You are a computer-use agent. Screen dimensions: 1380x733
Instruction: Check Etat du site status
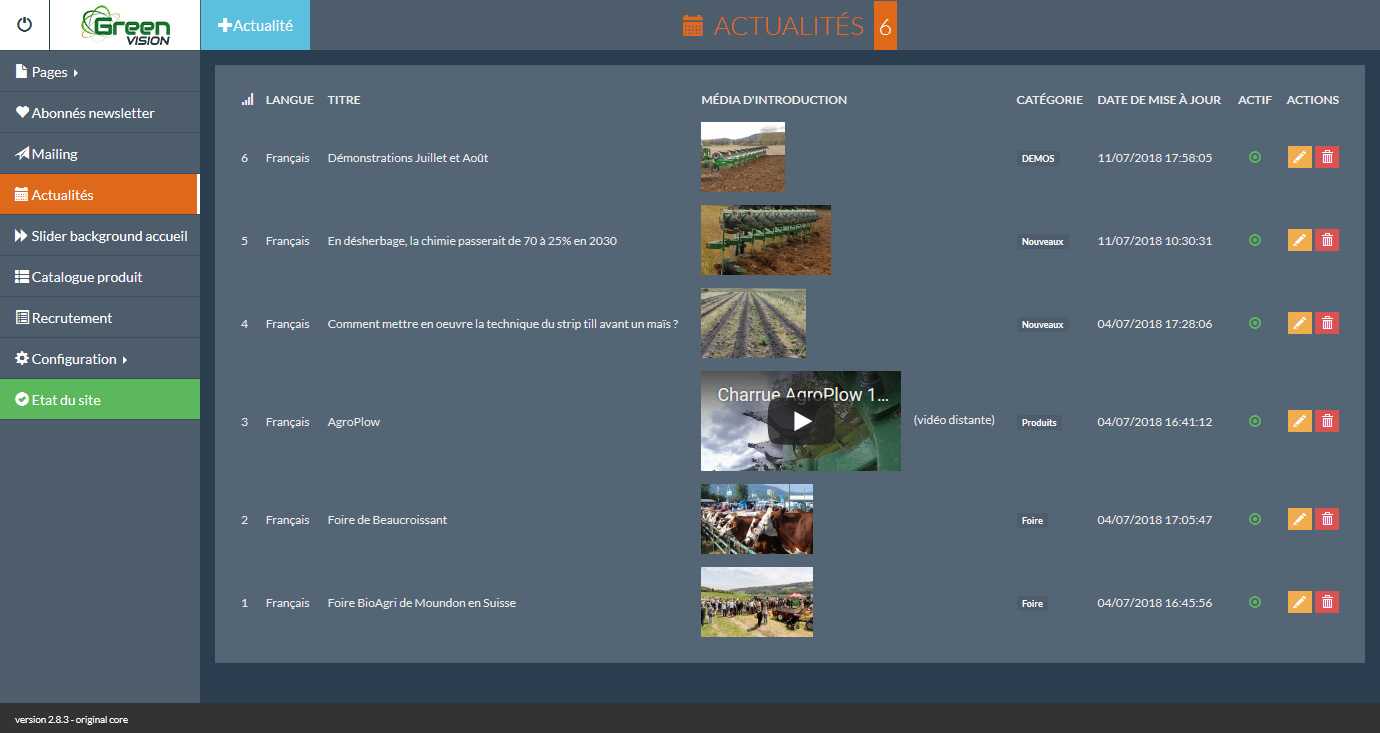click(100, 400)
